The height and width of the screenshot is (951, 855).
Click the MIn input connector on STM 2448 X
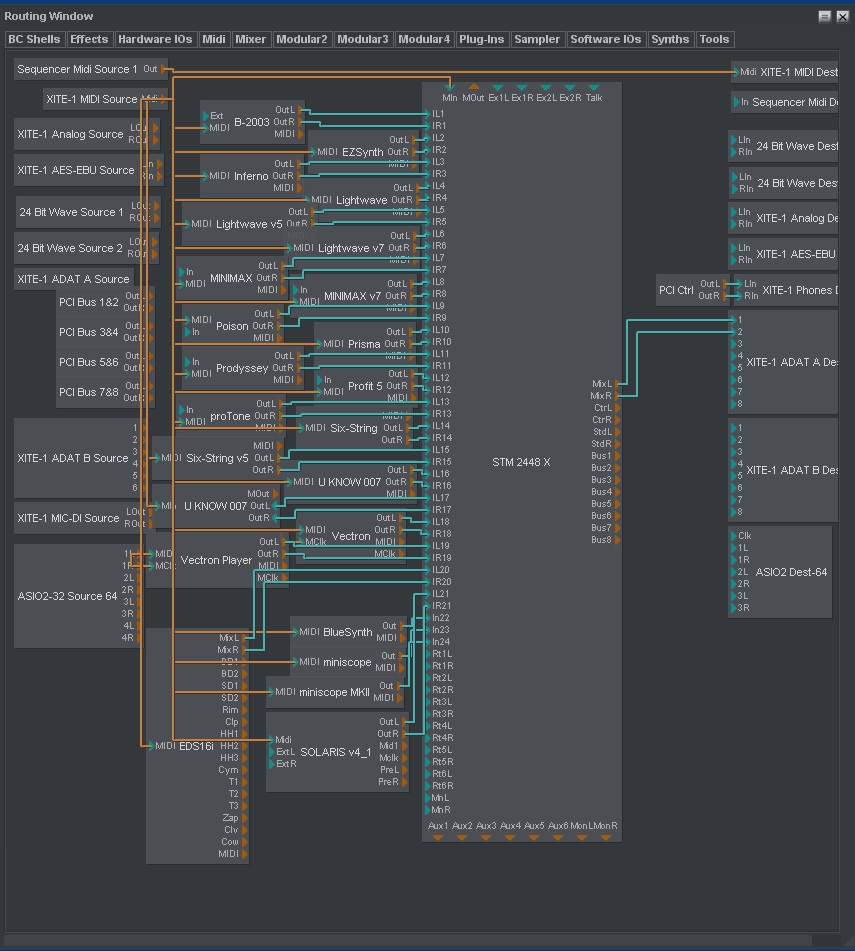(x=450, y=88)
